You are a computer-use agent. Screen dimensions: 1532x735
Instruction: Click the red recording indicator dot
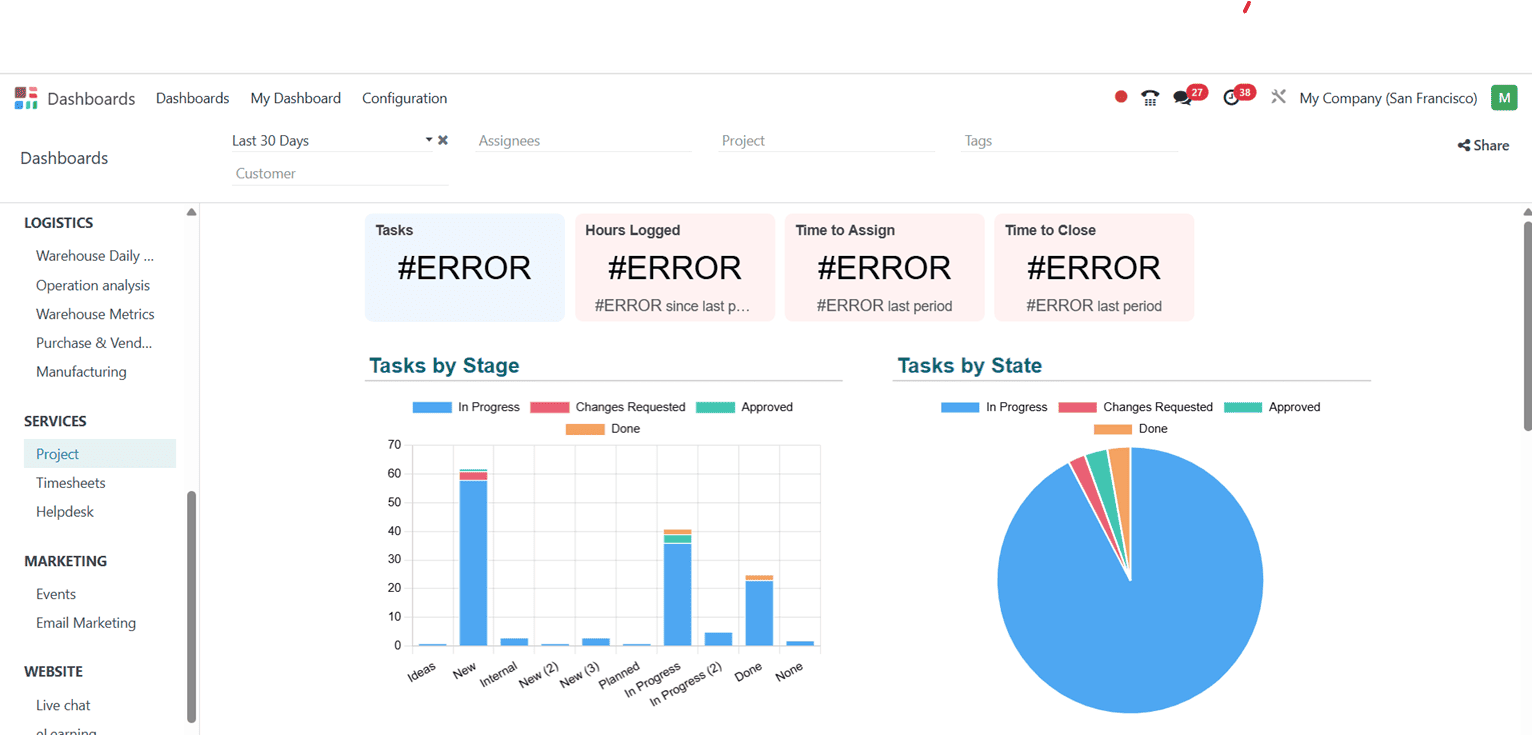pos(1121,97)
